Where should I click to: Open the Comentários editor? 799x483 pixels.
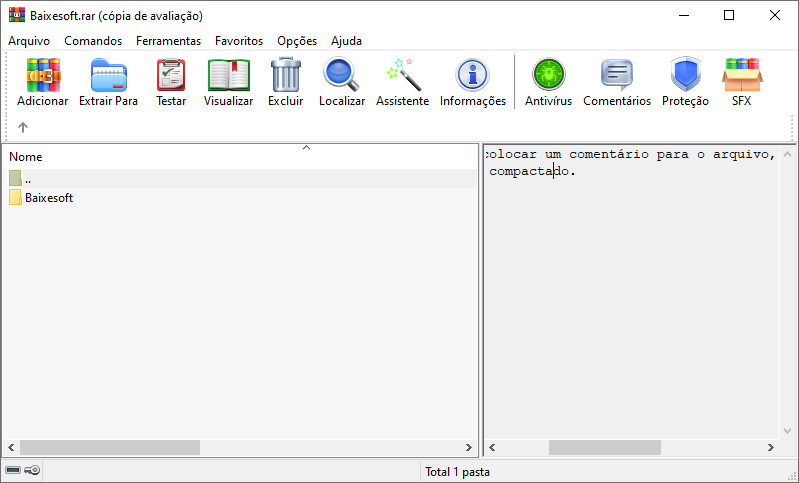(x=616, y=82)
